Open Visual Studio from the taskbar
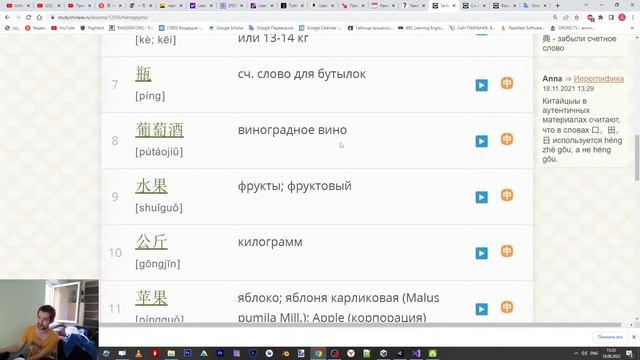640x360 pixels. coord(416,353)
